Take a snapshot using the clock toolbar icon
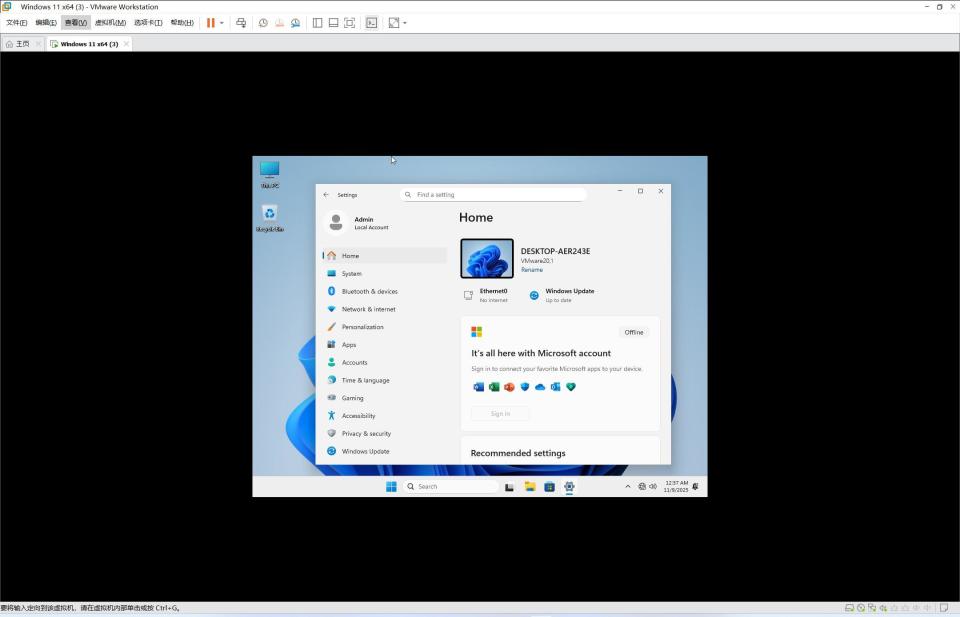The width and height of the screenshot is (960, 617). point(263,22)
